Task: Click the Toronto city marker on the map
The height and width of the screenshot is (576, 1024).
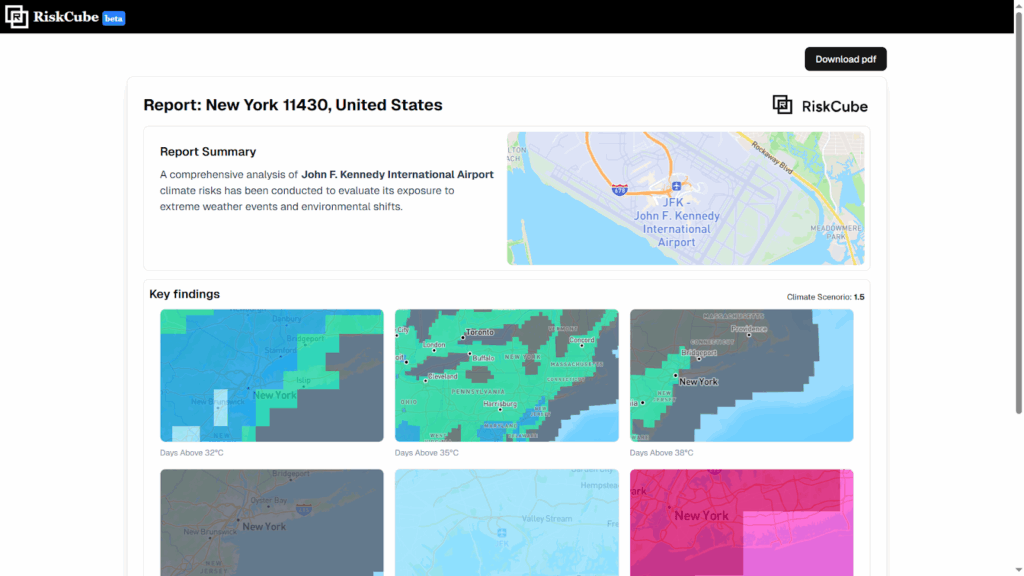Action: click(x=463, y=336)
